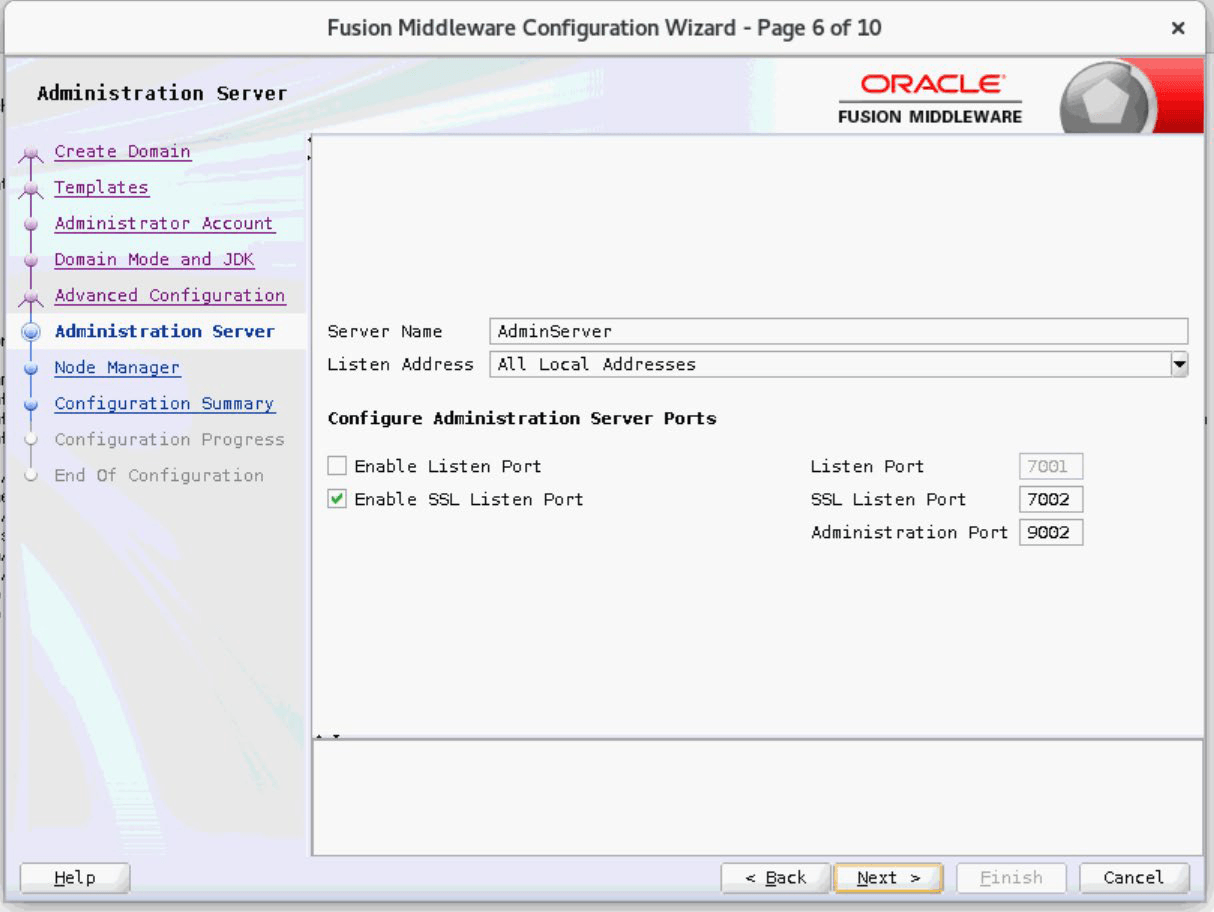
Task: Close the Configuration Wizard window
Action: (1178, 28)
